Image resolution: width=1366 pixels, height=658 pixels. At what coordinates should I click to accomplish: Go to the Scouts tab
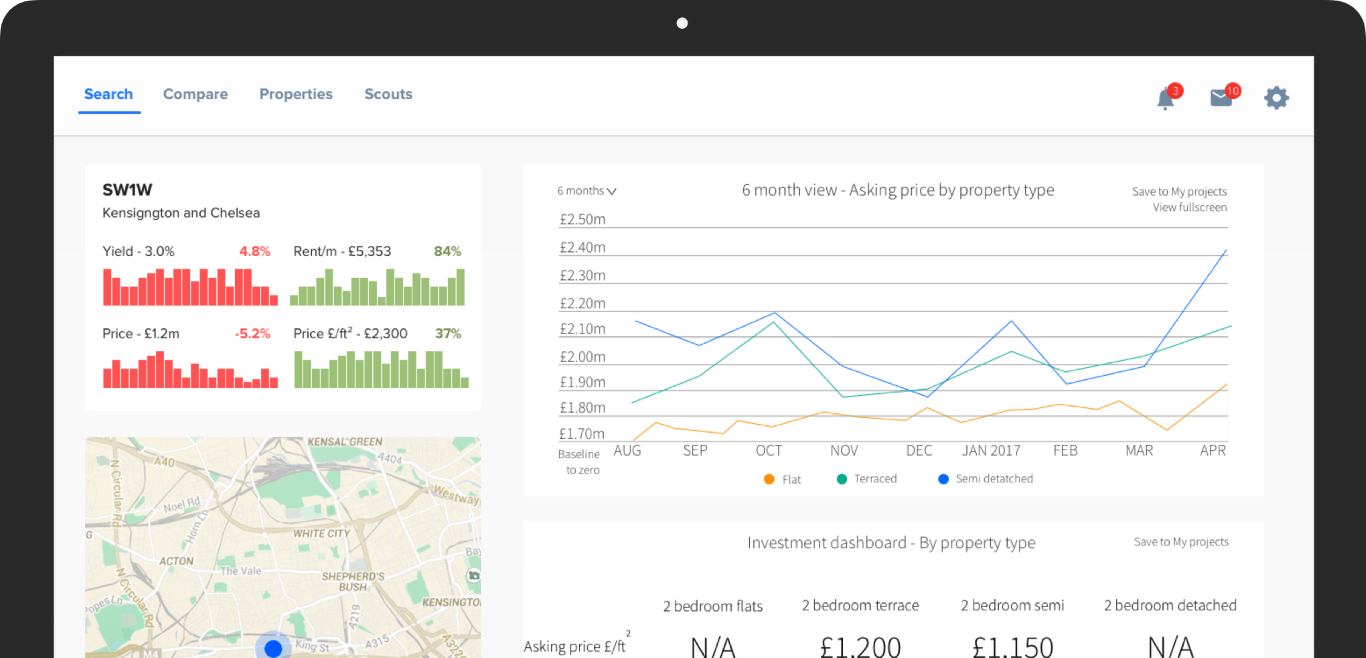388,94
